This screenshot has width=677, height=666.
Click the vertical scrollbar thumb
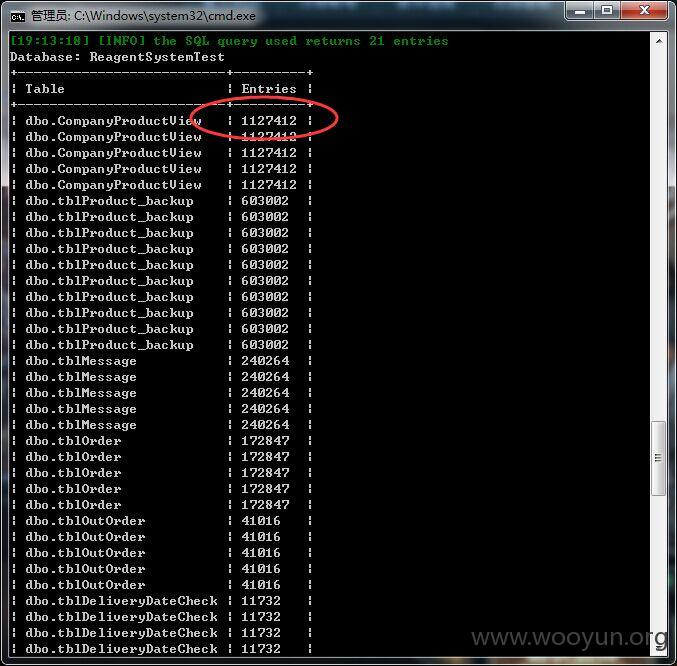coord(658,458)
